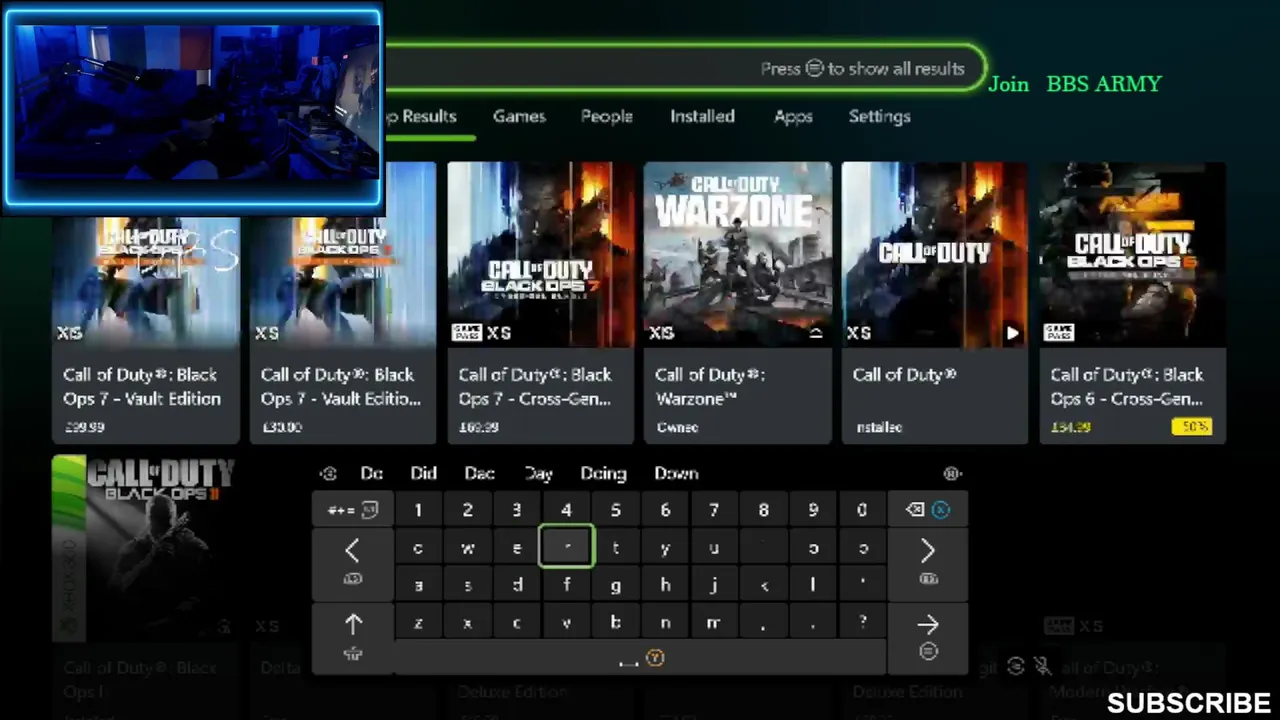
Task: Switch to the Apps tab
Action: click(793, 116)
